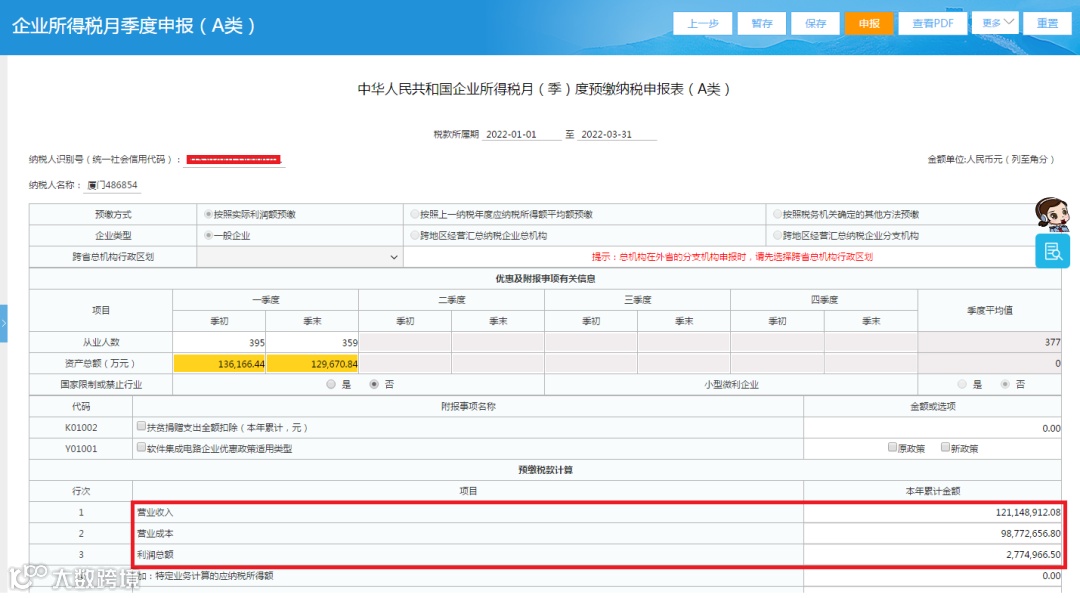Screen dimensions: 1080x598
Task: Click the 优惠及附报事项有关信息 section heading
Action: (545, 278)
